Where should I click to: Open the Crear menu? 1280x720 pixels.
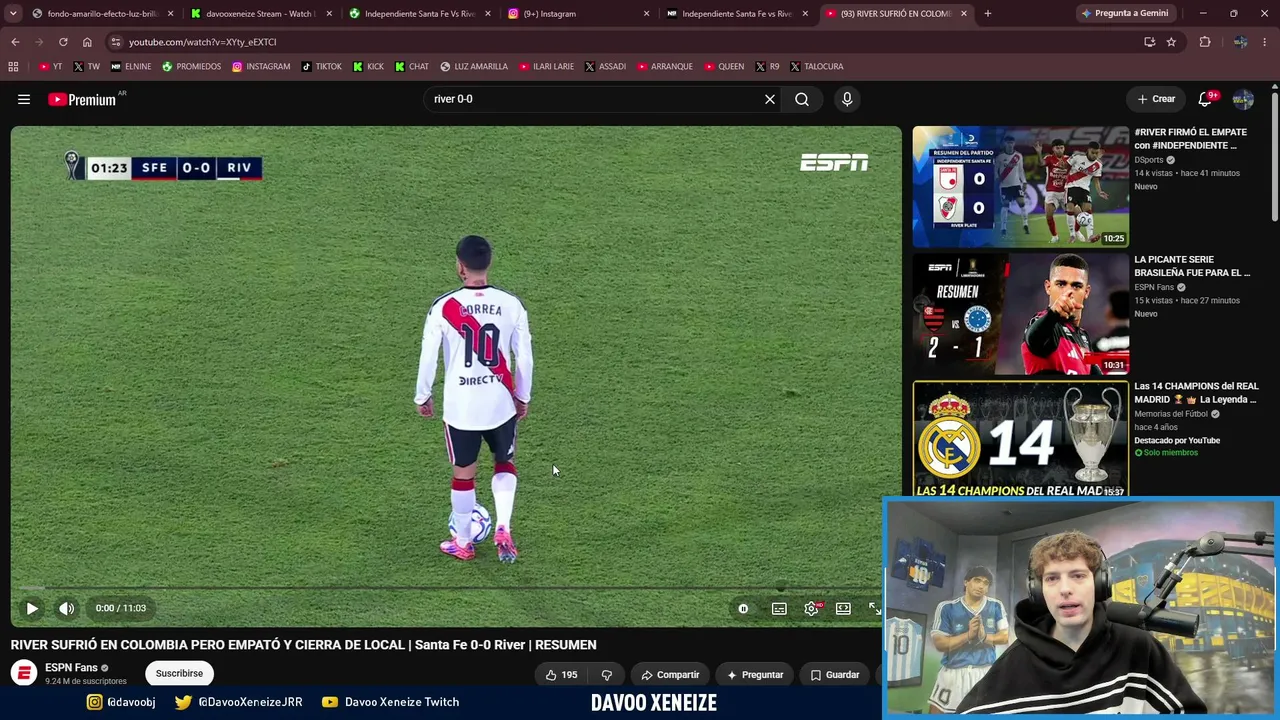tap(1156, 99)
